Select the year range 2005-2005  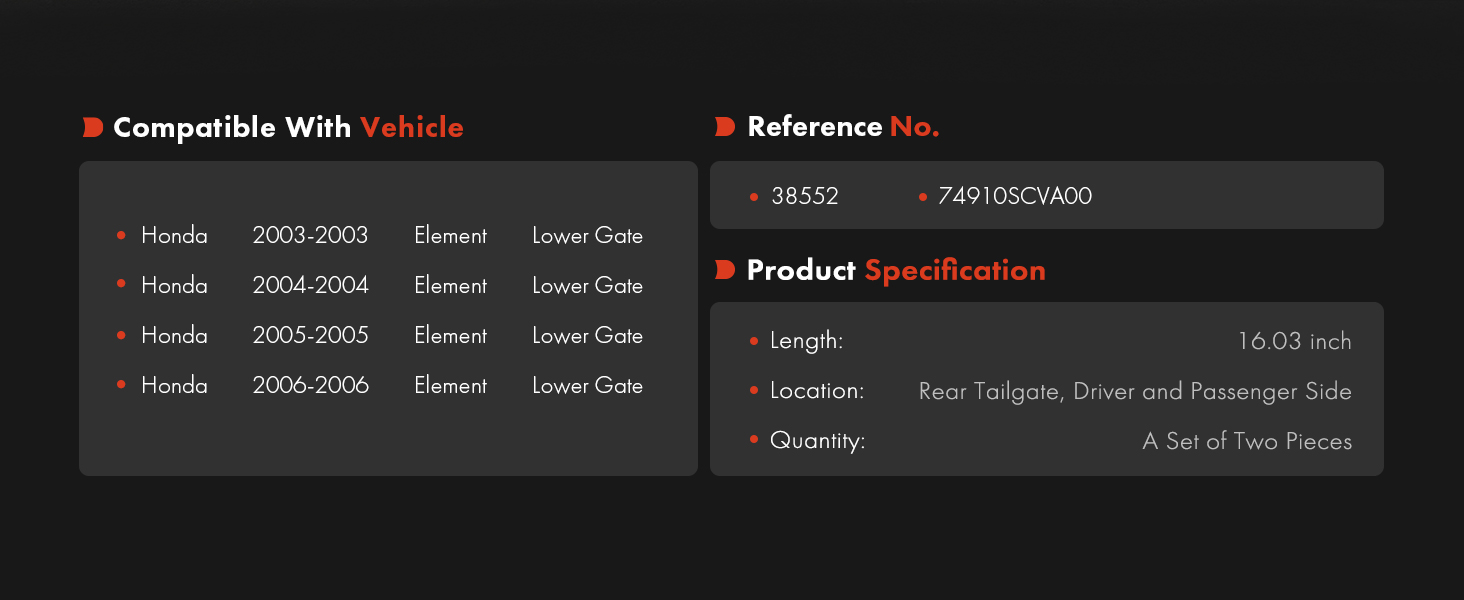310,336
